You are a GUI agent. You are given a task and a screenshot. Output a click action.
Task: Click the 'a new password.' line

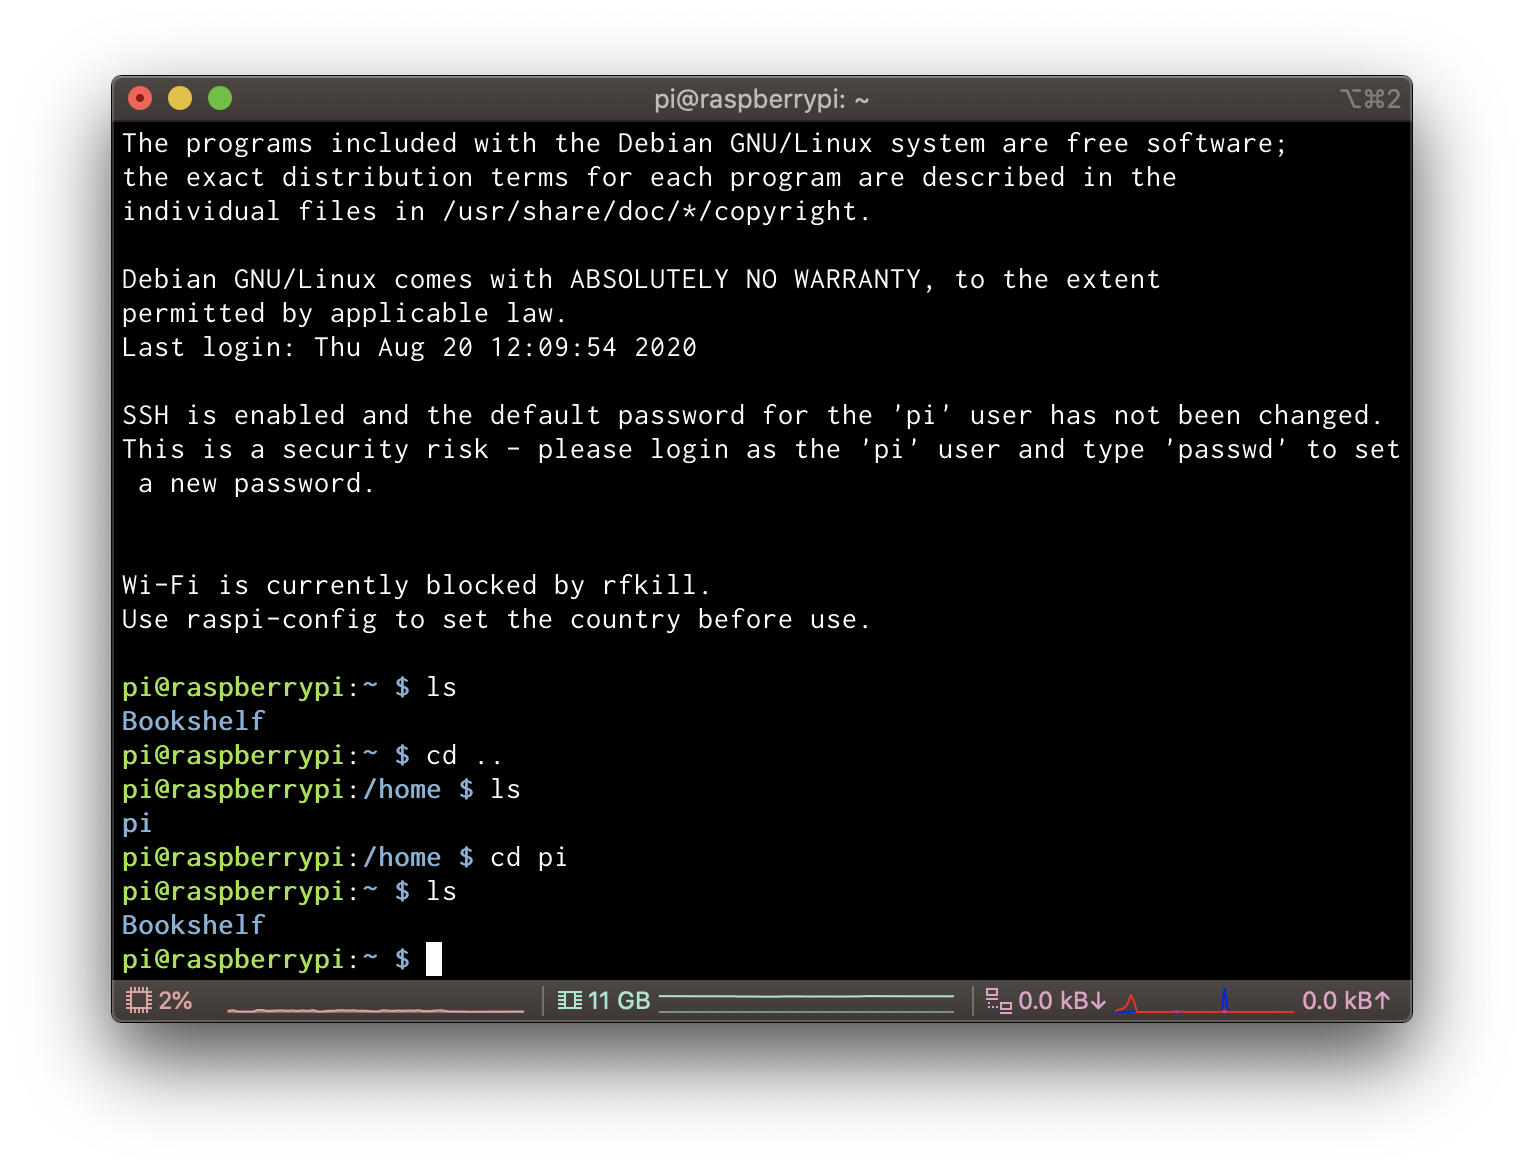pos(256,483)
